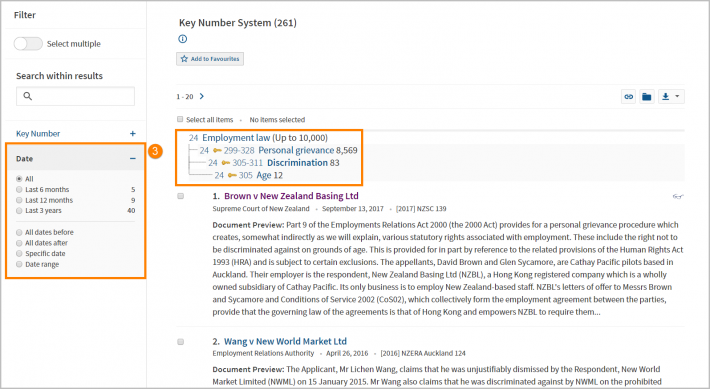Open Wang v New World Market Ltd
710x389 pixels.
[x=285, y=341]
